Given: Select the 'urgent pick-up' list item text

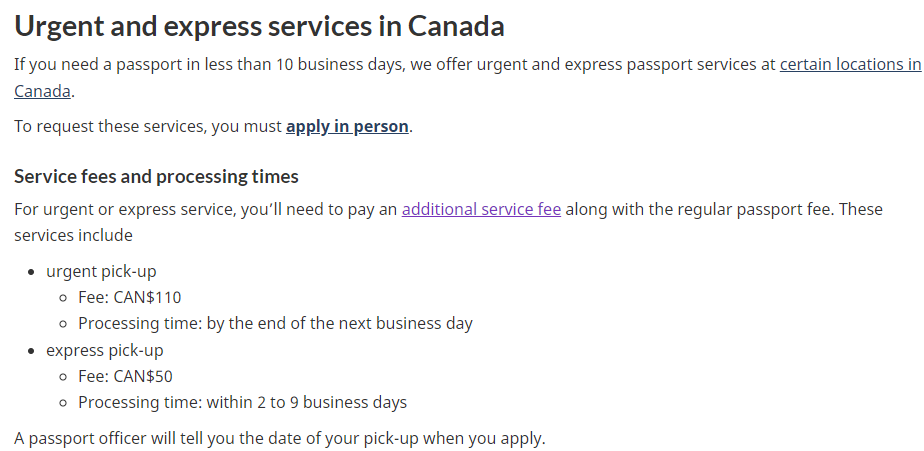Looking at the screenshot, I should click(101, 271).
